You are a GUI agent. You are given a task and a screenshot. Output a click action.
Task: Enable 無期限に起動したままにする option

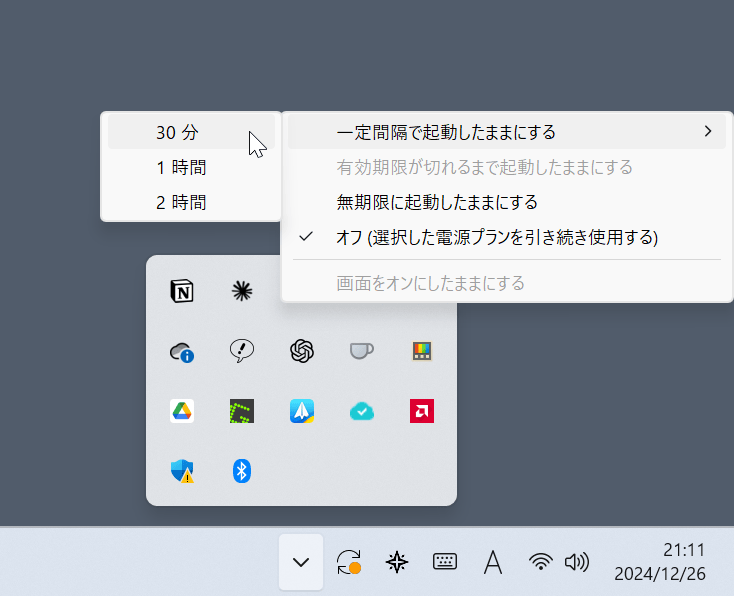pyautogui.click(x=437, y=202)
